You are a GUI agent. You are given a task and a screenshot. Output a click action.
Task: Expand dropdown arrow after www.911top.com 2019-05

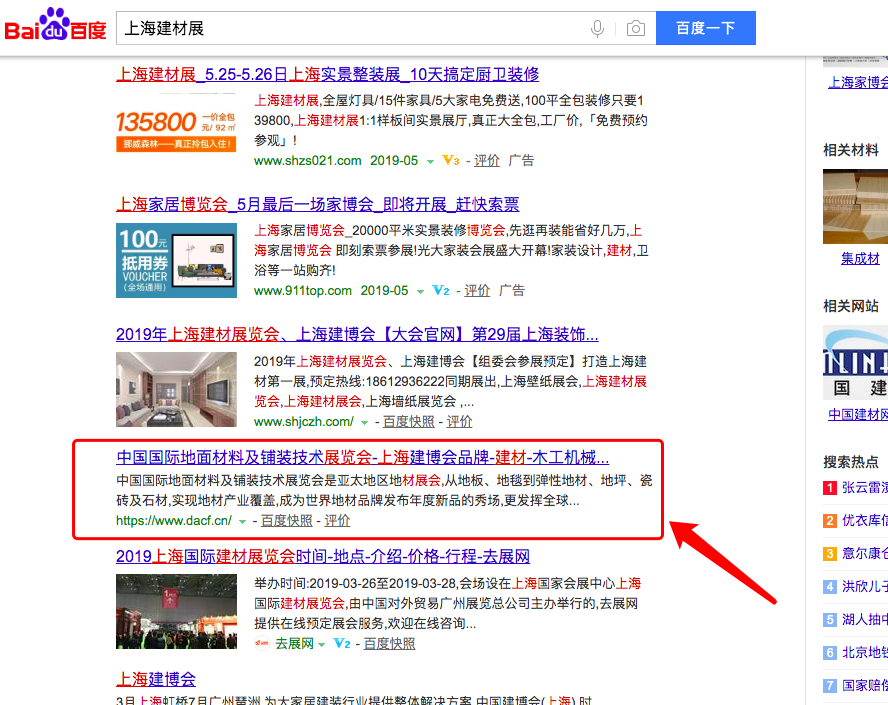[x=420, y=292]
